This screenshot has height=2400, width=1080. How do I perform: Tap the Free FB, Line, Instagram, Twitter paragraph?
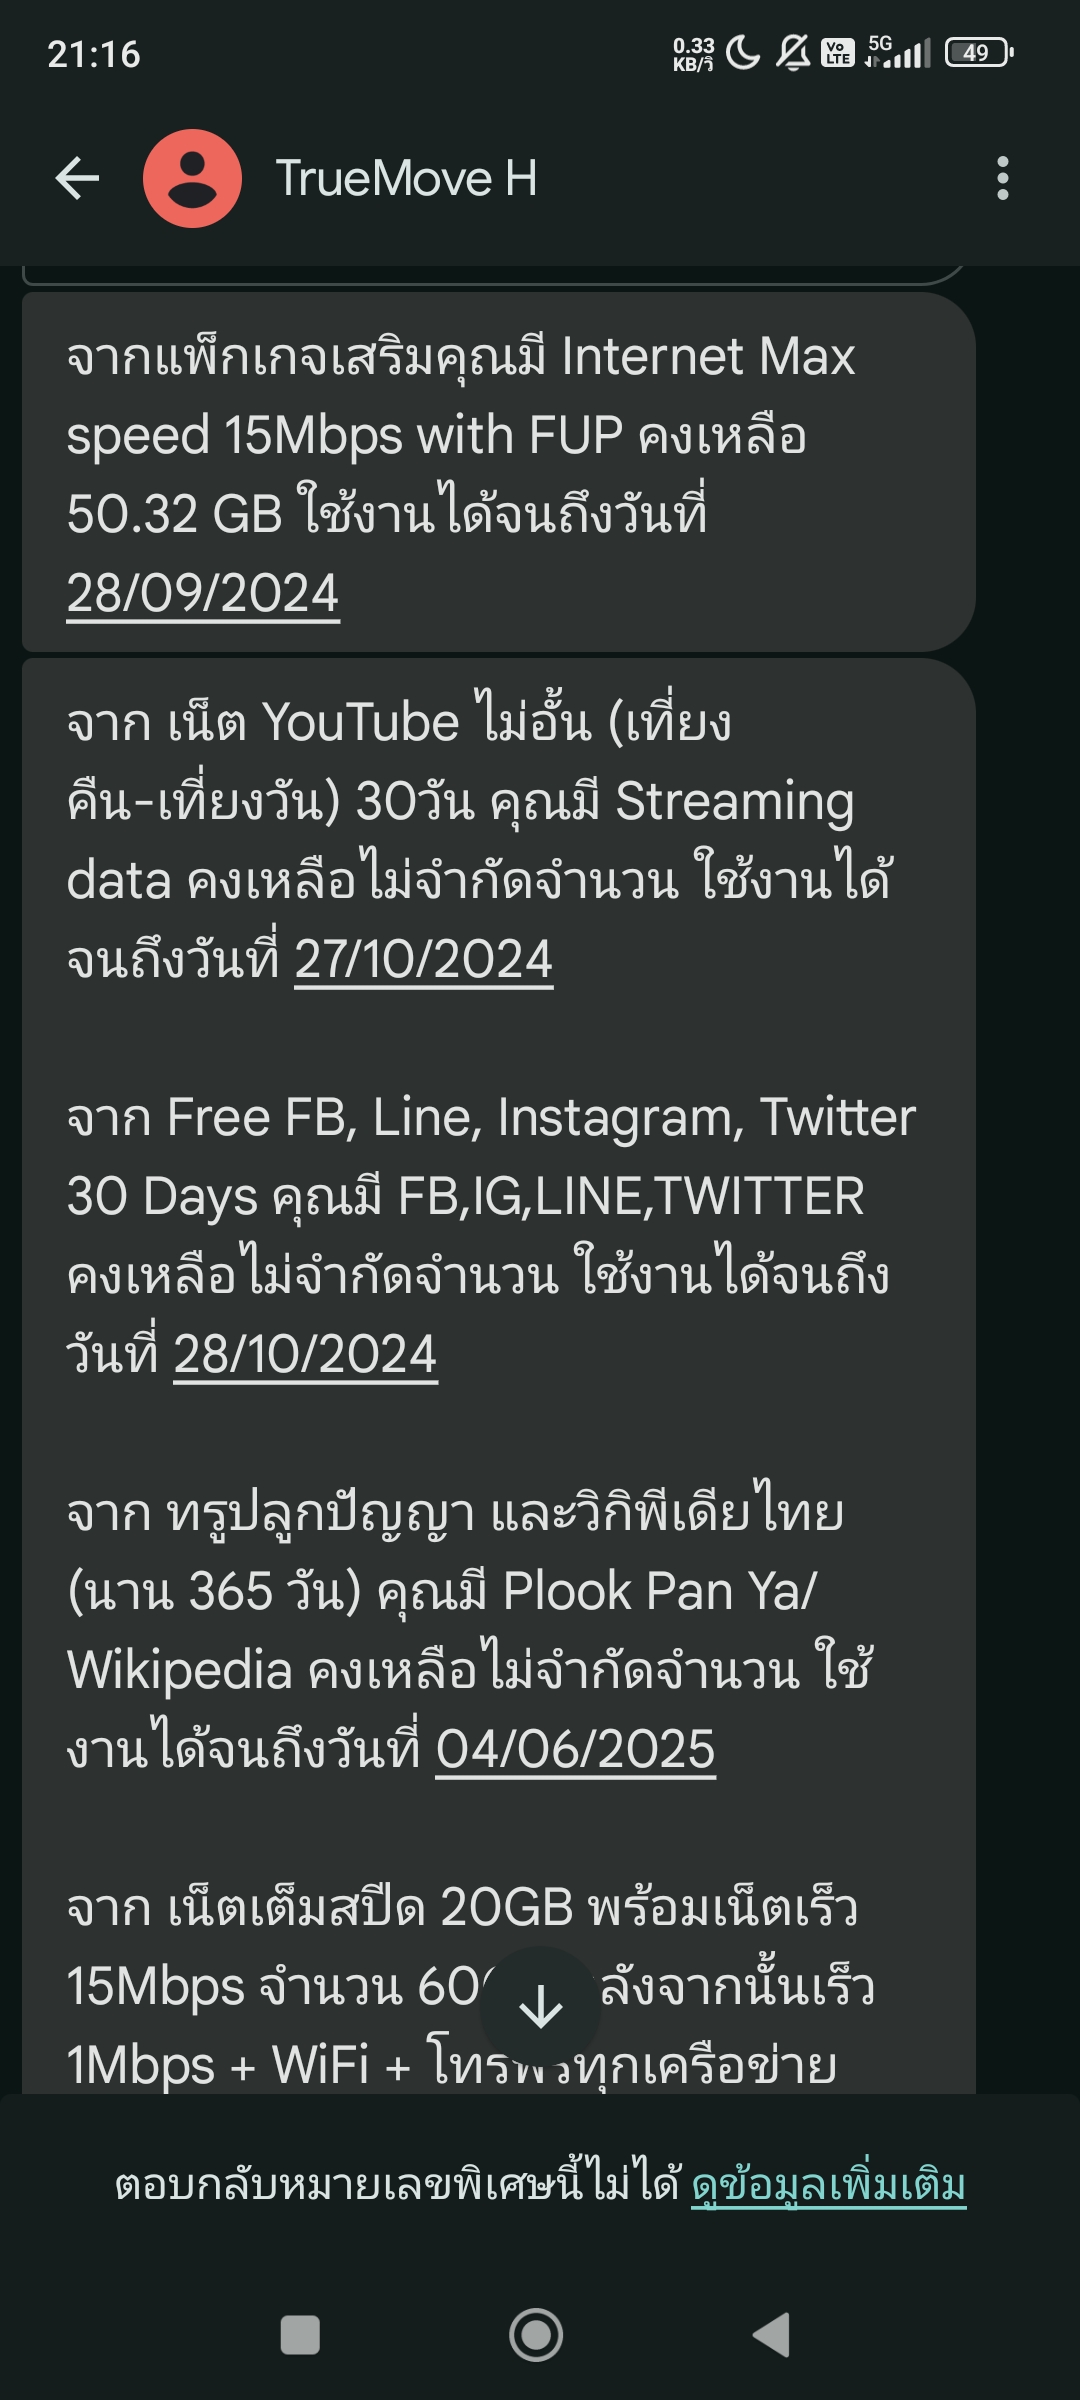(491, 1236)
